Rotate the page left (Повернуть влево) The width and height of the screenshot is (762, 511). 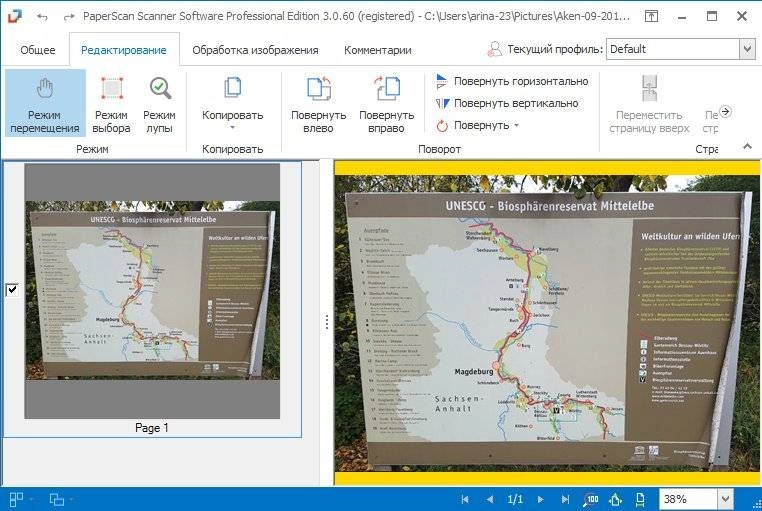pos(318,103)
